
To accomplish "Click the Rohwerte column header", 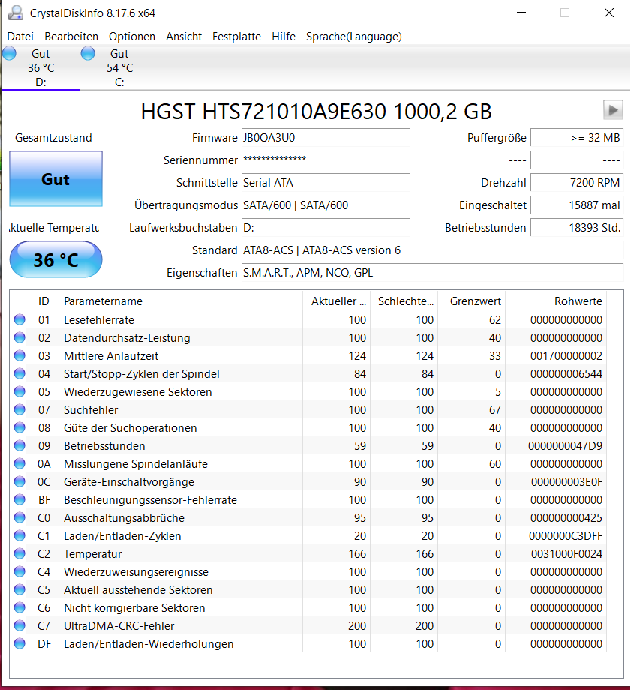I will (578, 301).
